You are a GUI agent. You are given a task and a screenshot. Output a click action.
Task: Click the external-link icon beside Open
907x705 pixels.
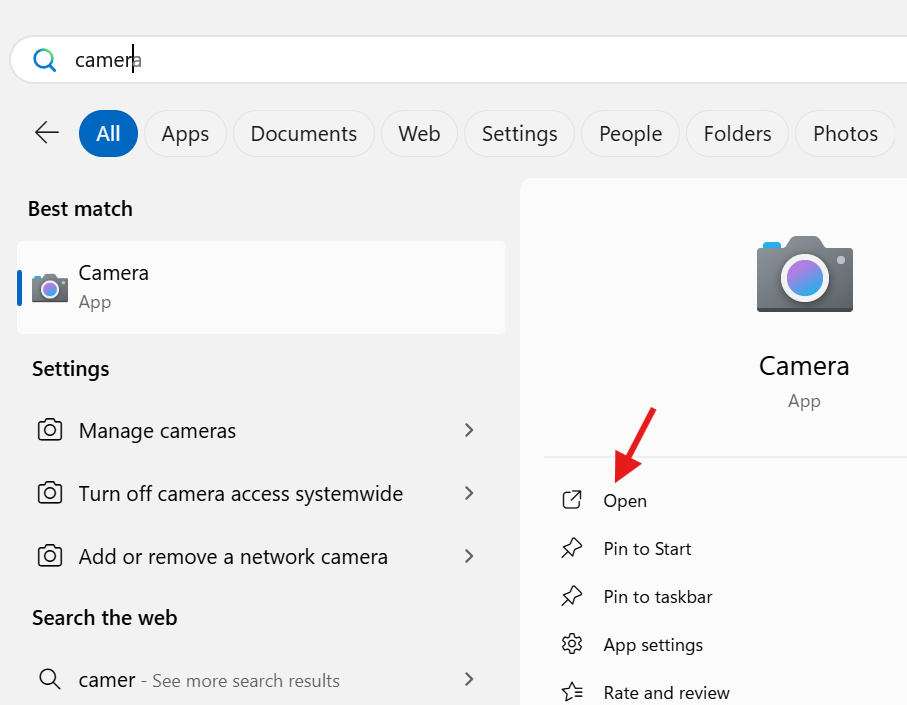click(572, 500)
